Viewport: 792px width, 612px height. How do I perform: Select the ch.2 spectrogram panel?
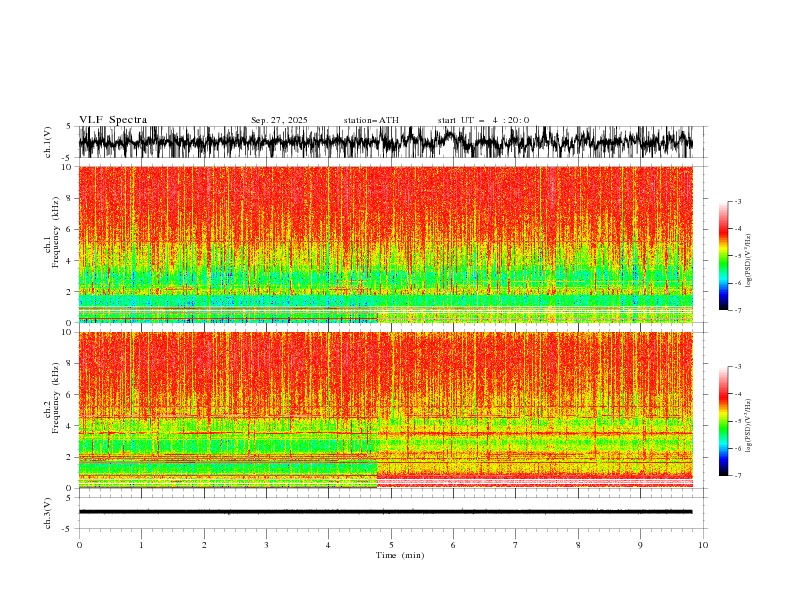coord(385,410)
